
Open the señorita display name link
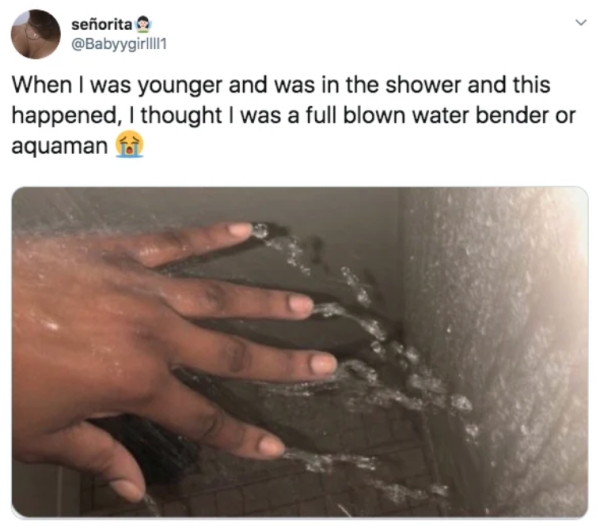pos(102,24)
